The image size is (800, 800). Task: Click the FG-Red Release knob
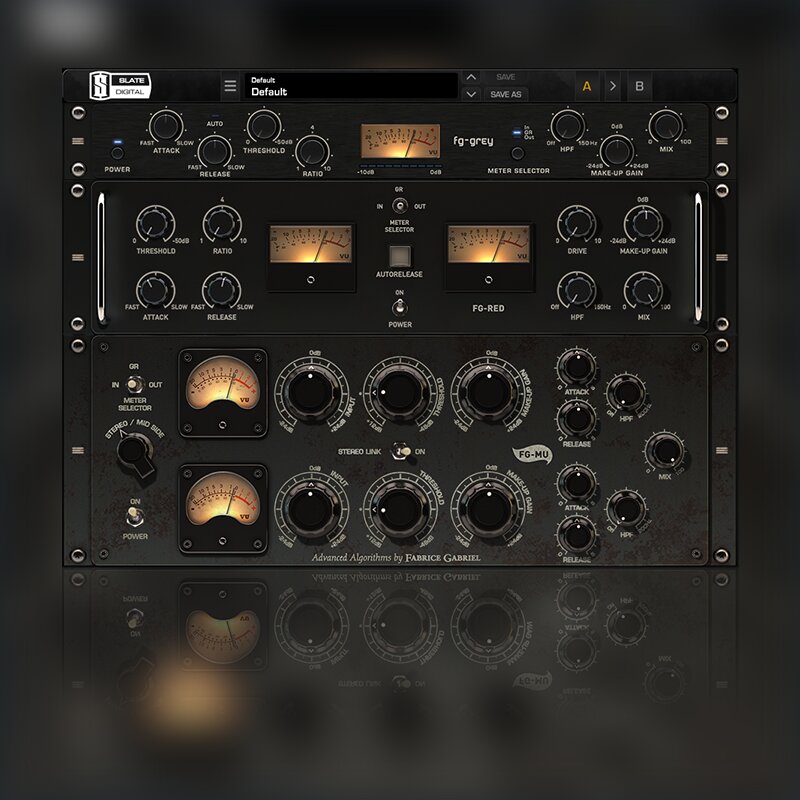(x=222, y=291)
